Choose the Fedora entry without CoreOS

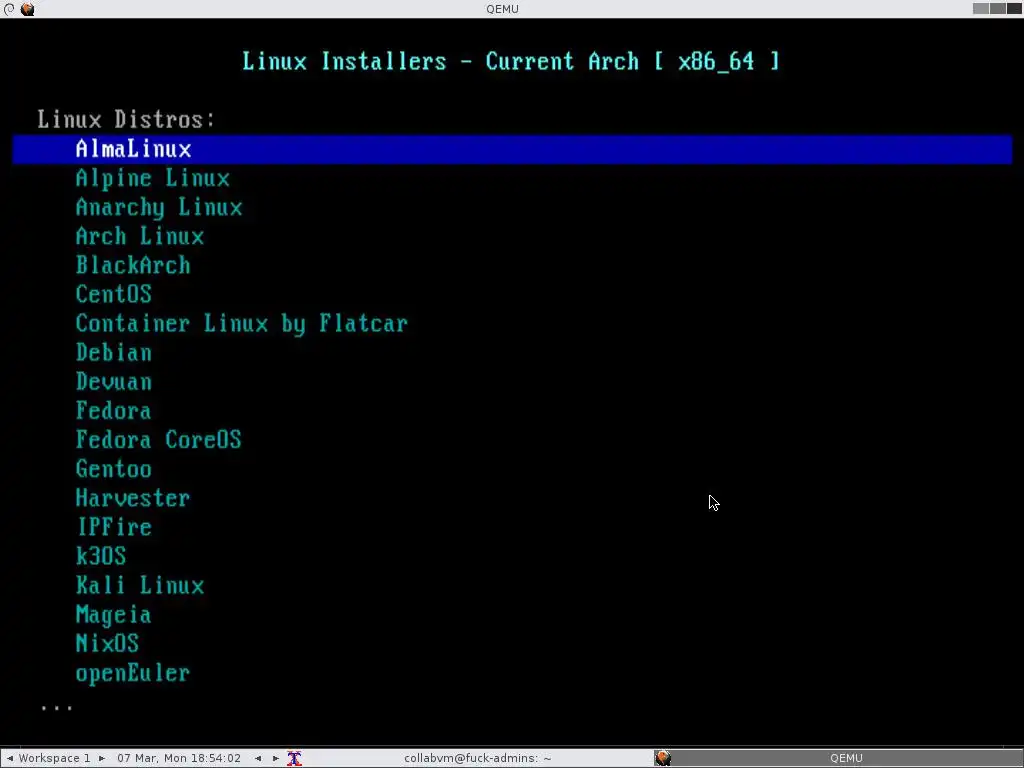[114, 411]
